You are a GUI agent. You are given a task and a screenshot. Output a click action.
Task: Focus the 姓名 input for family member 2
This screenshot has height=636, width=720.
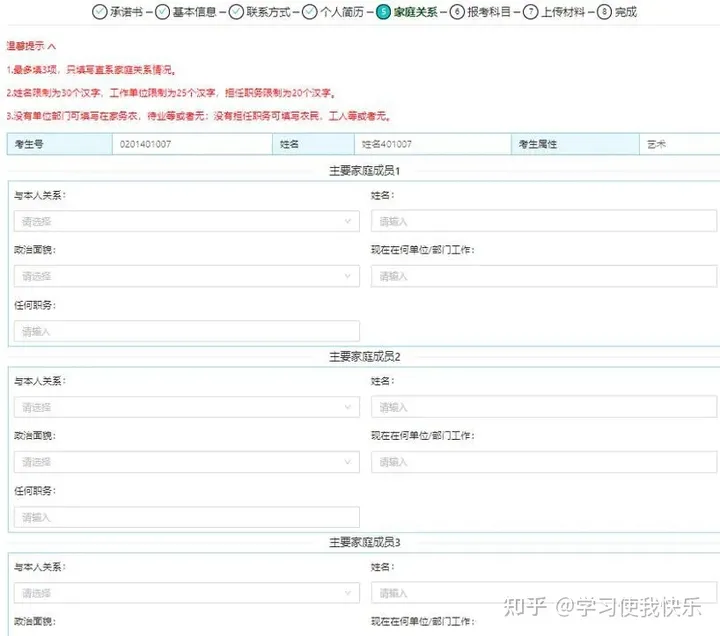[544, 407]
